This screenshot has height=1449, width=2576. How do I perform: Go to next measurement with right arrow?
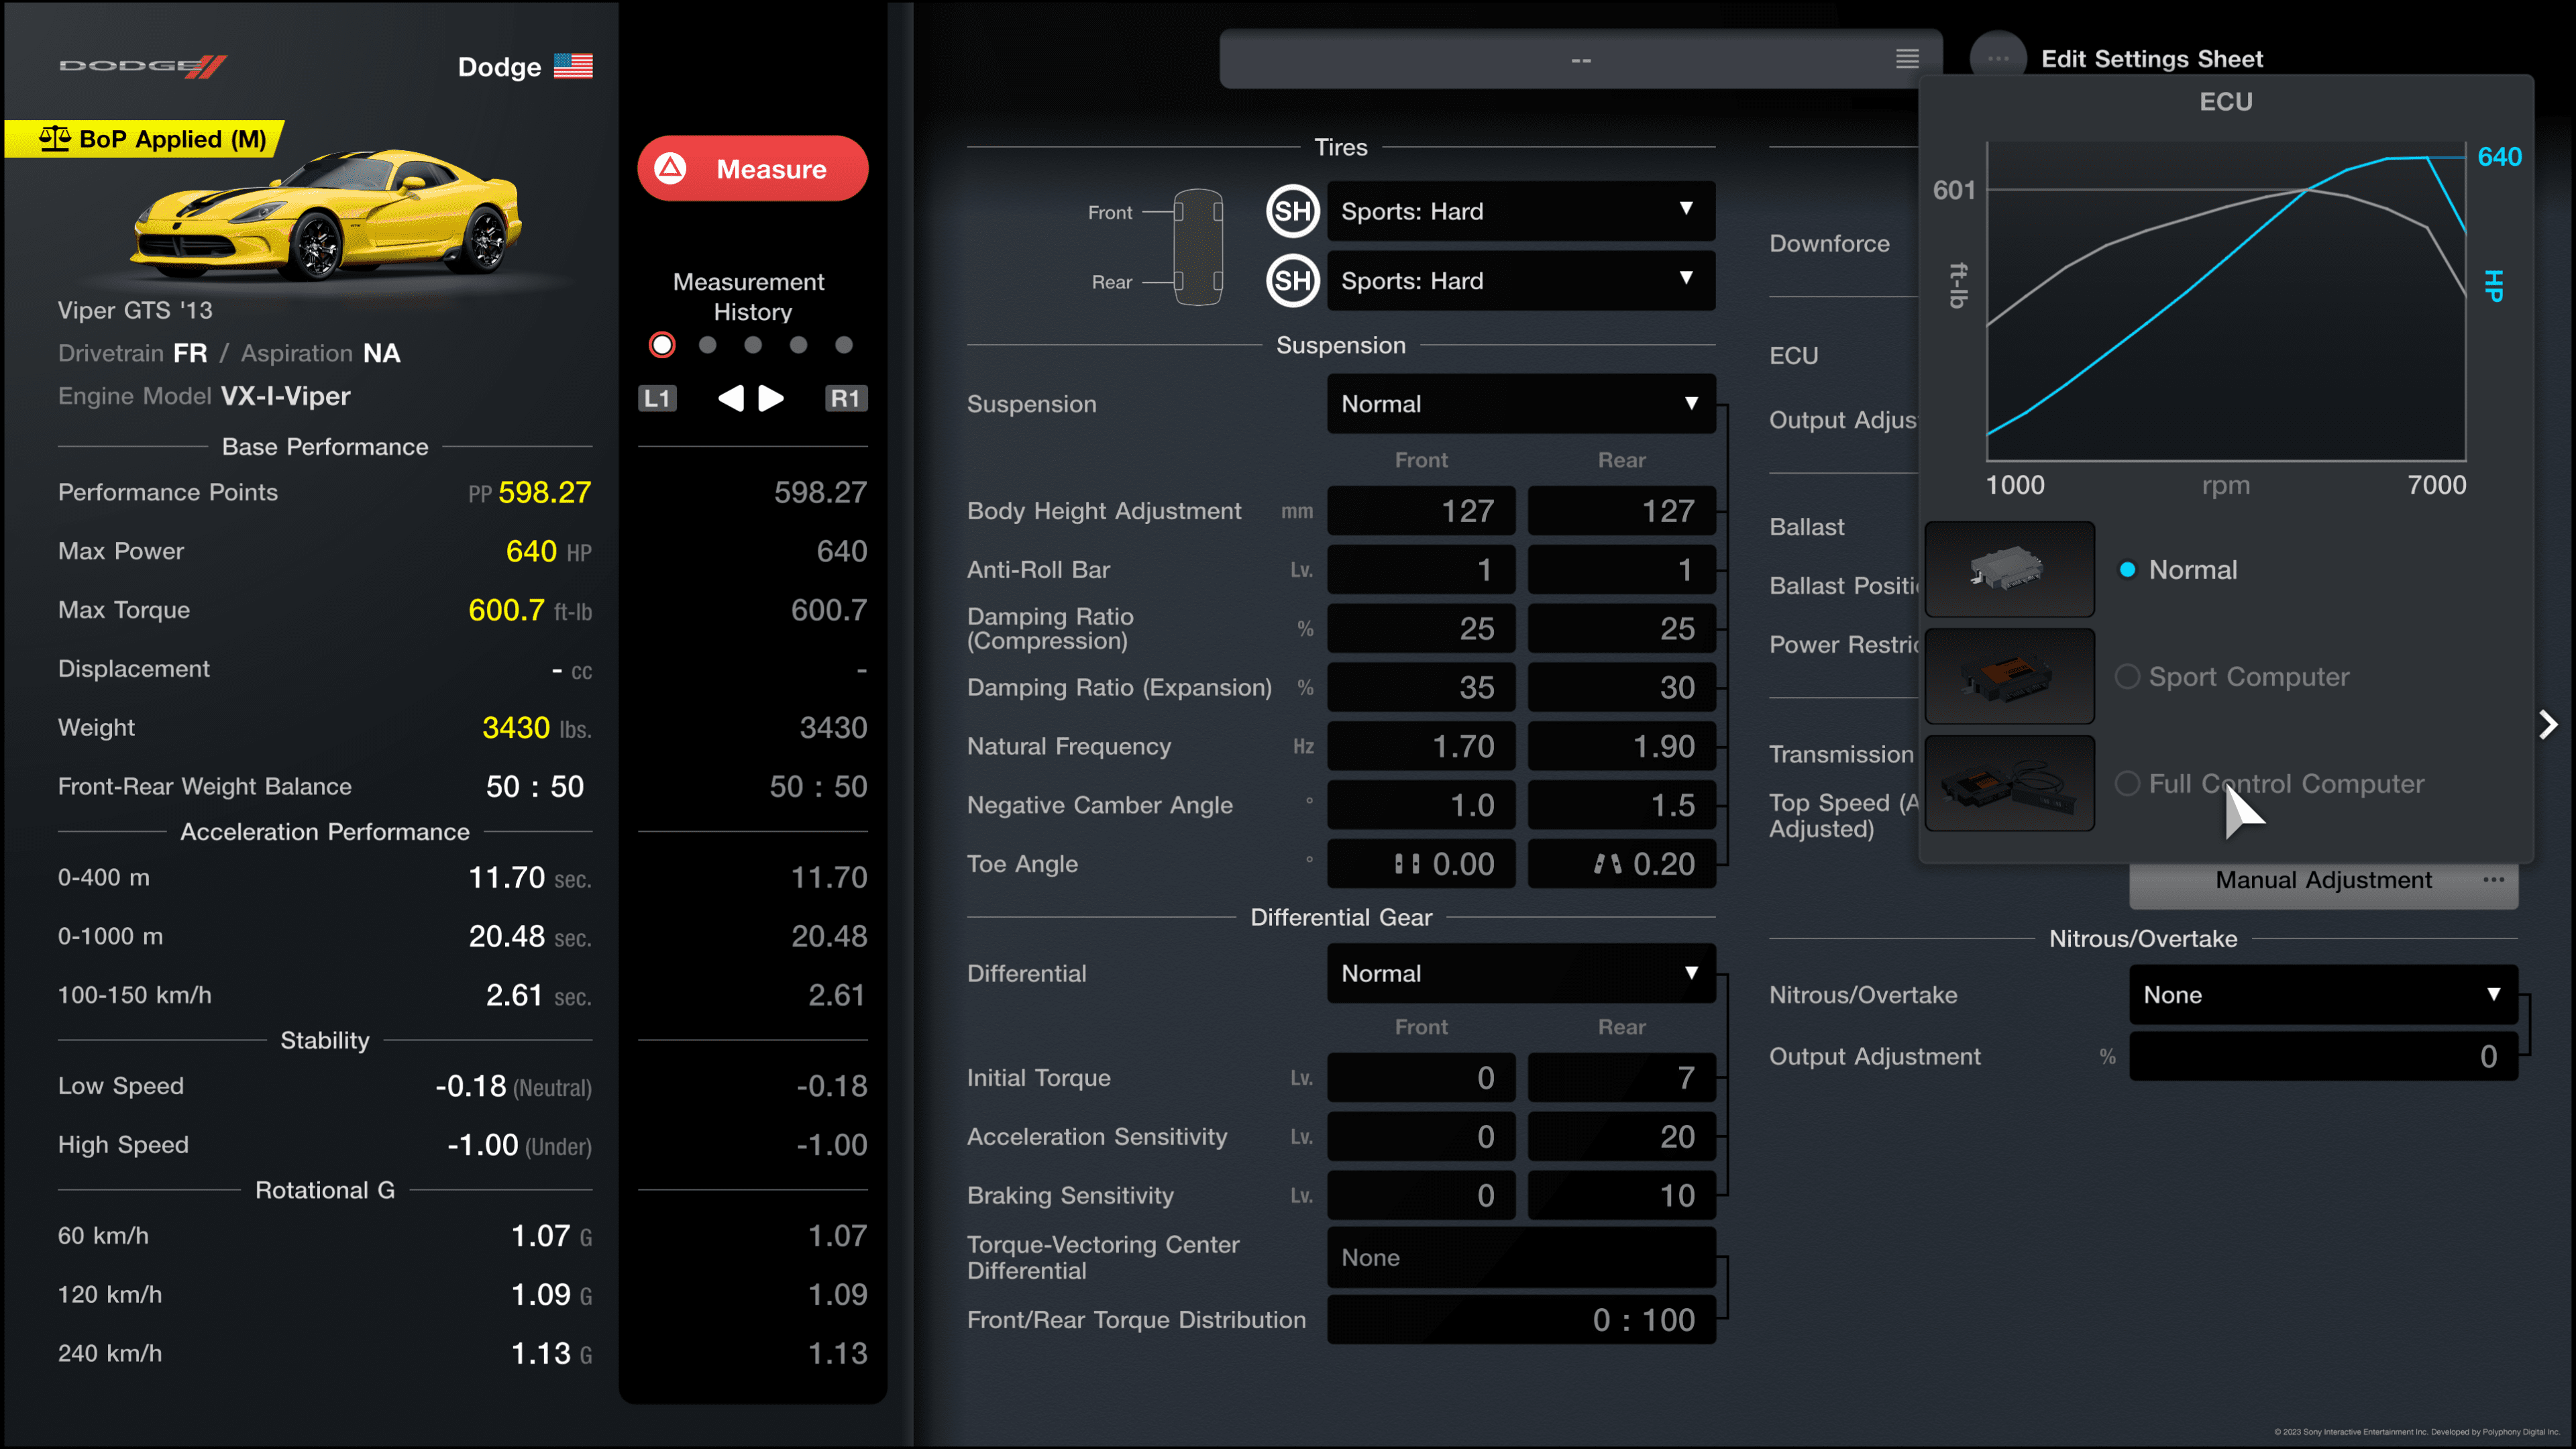(x=771, y=398)
